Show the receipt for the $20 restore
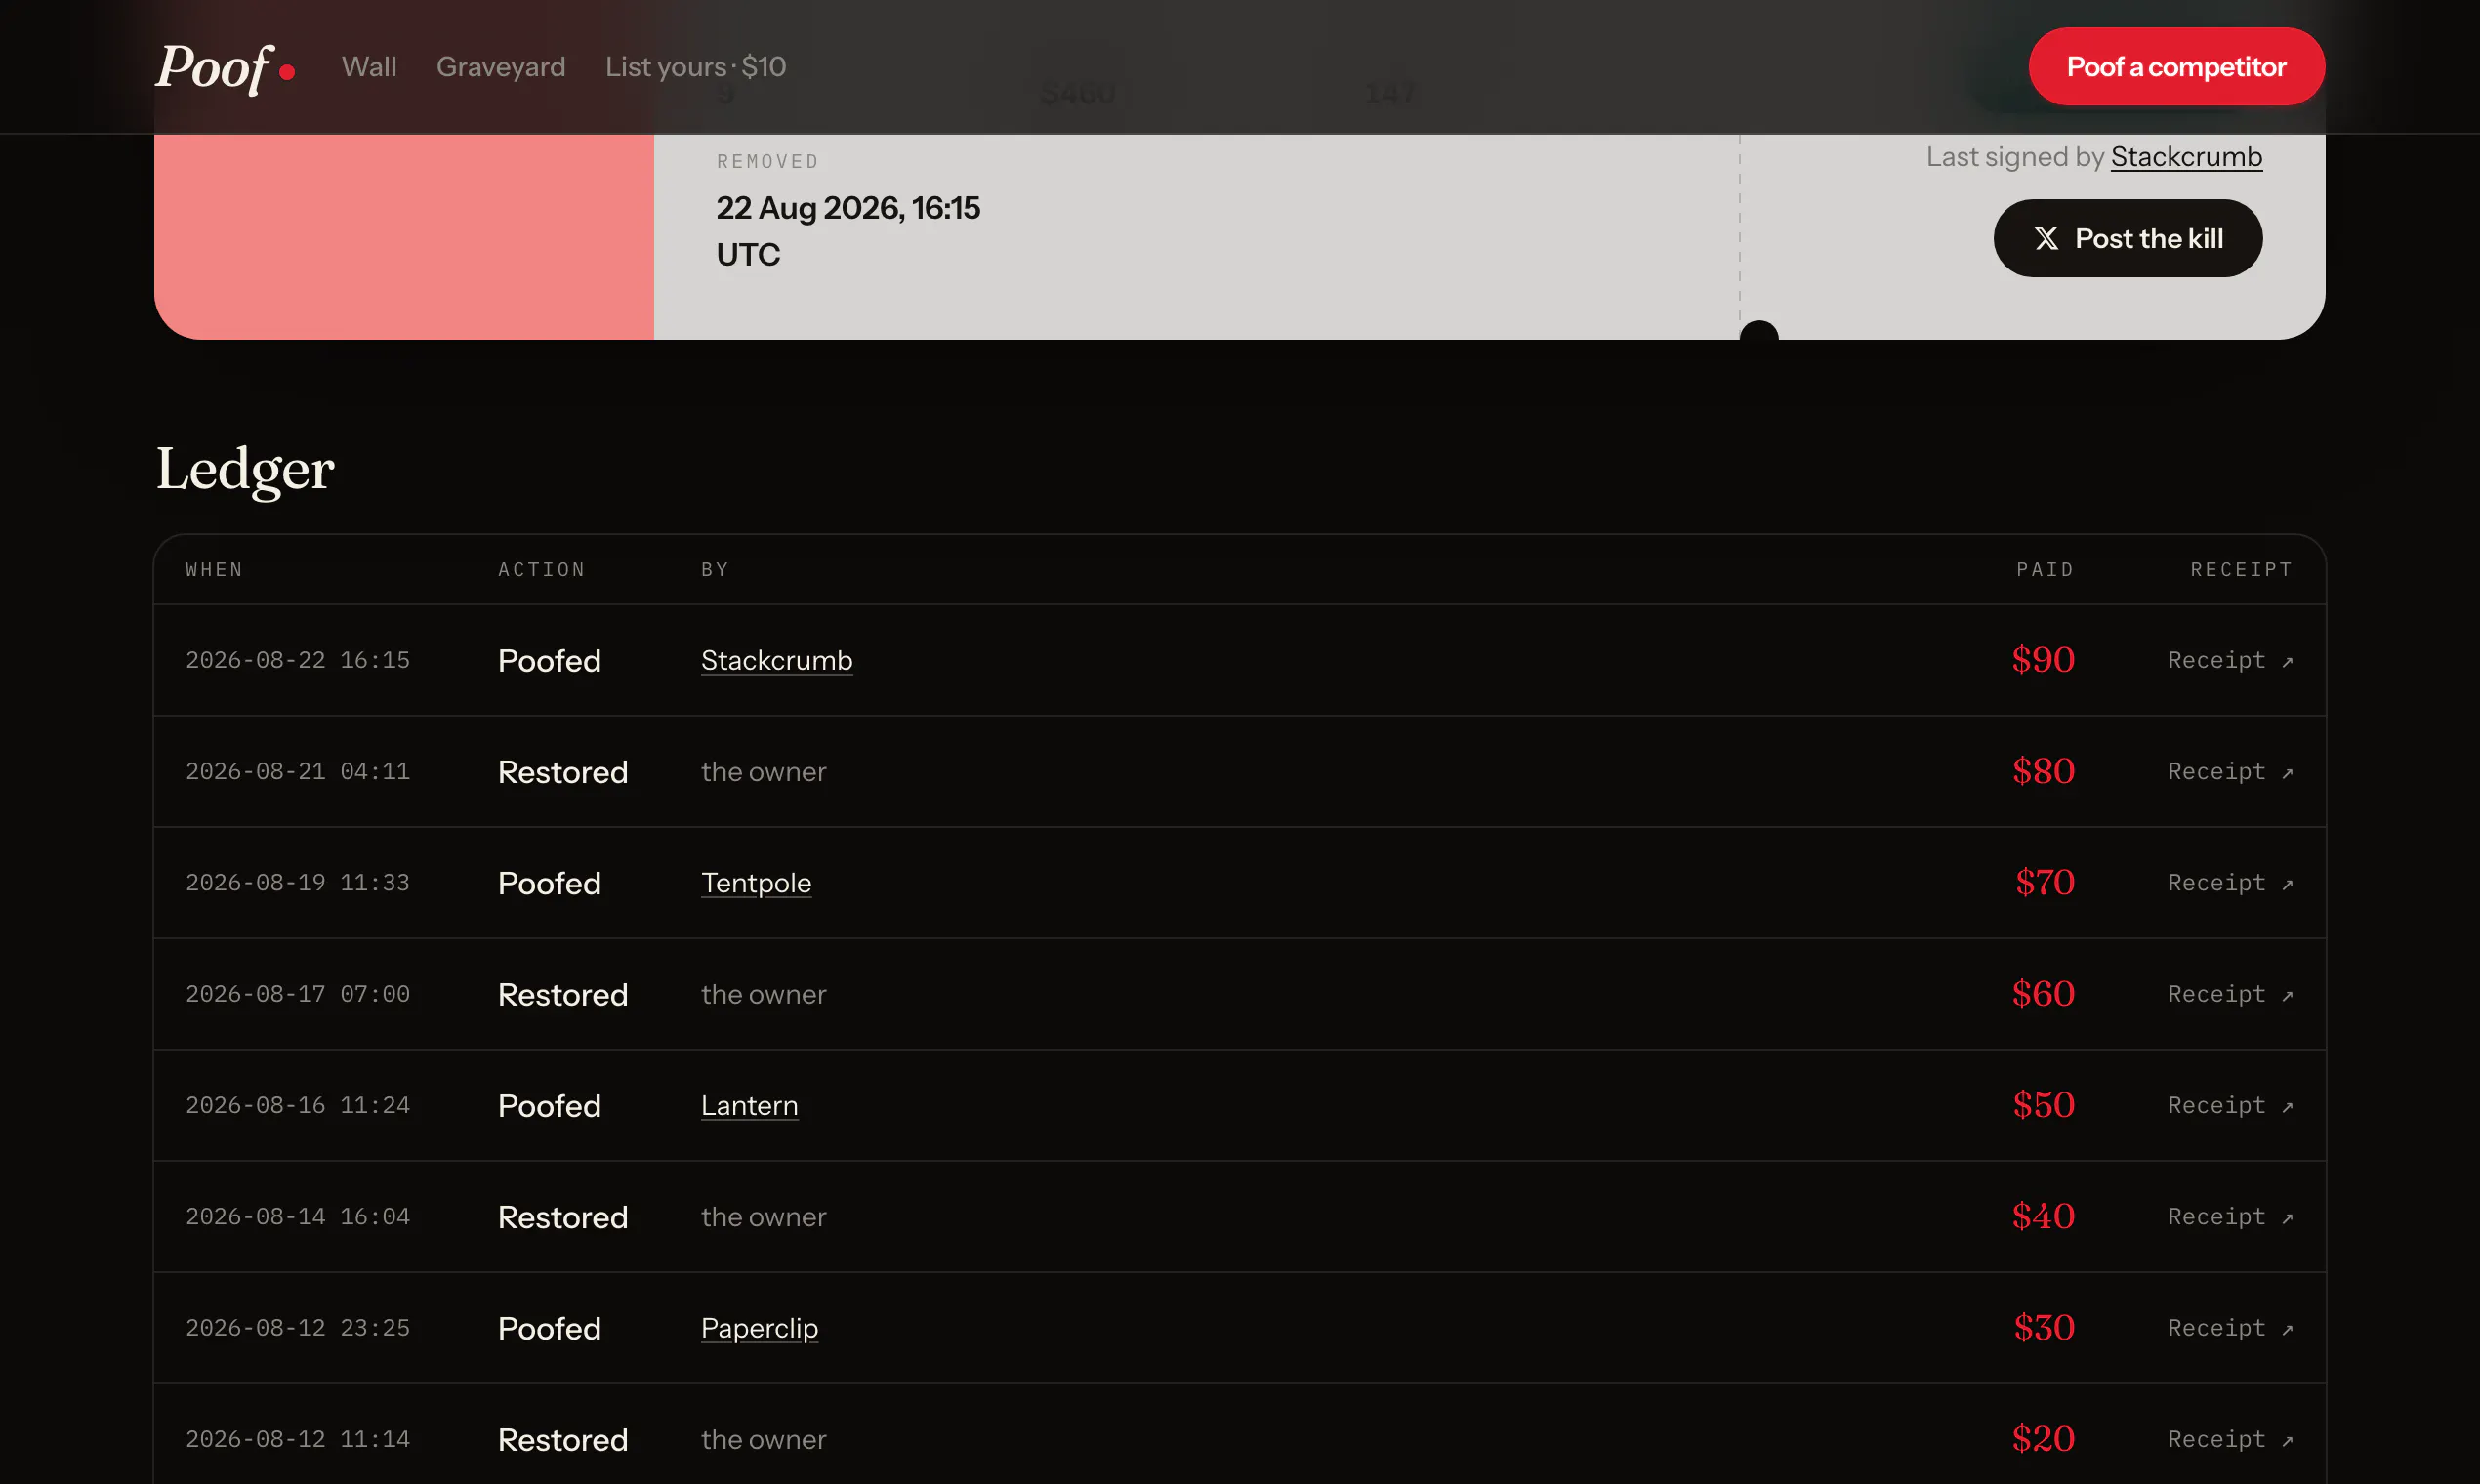The height and width of the screenshot is (1484, 2480). pos(2230,1440)
